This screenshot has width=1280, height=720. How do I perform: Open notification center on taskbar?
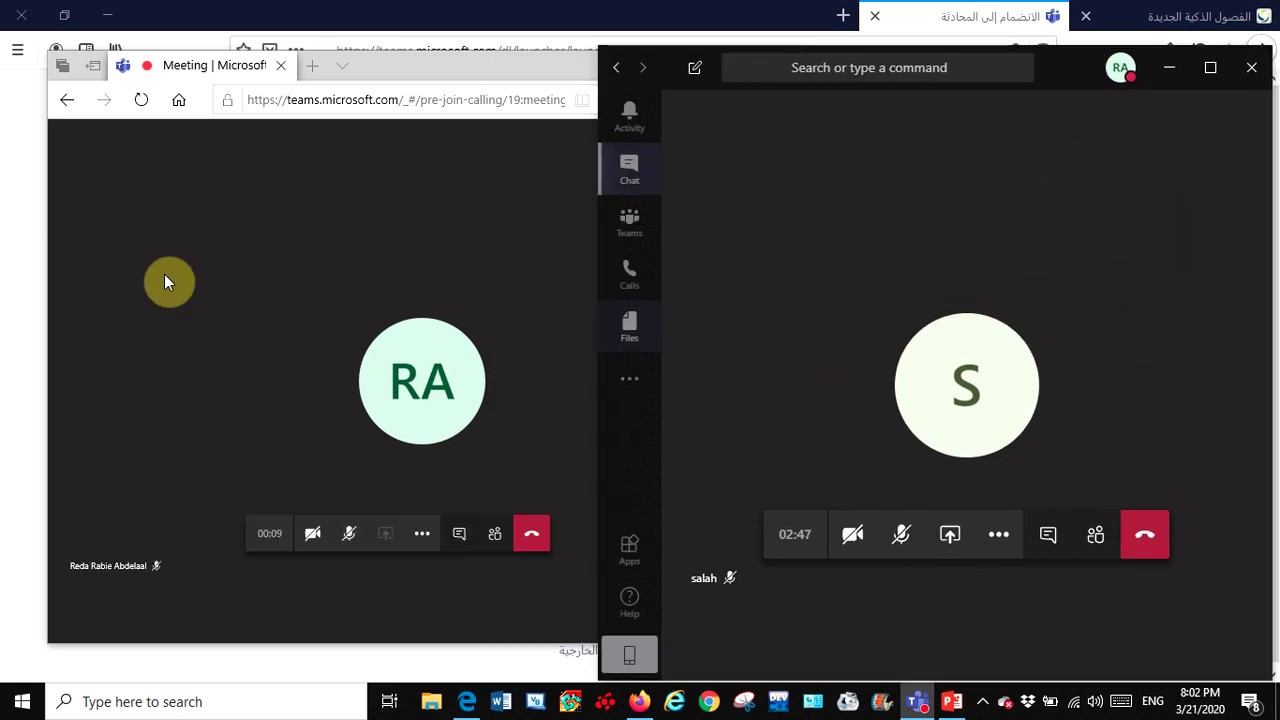click(x=1250, y=702)
